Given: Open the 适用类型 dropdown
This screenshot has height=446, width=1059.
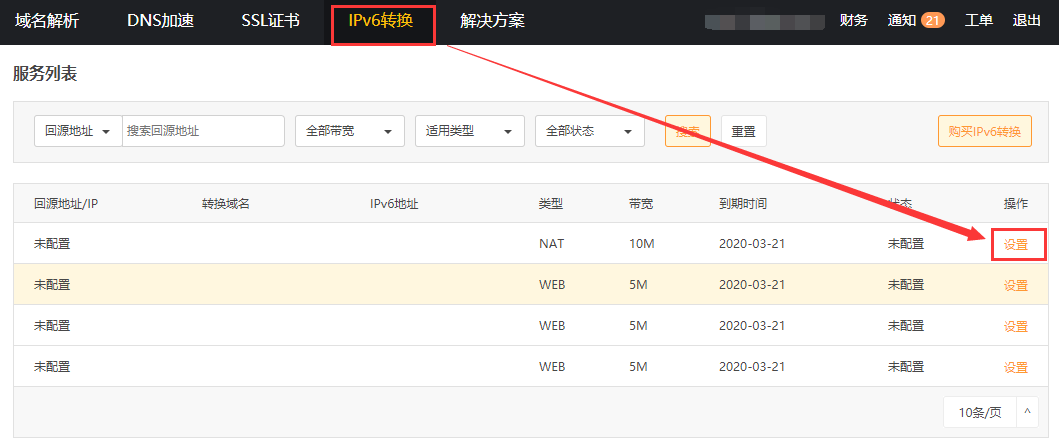Looking at the screenshot, I should 469,131.
